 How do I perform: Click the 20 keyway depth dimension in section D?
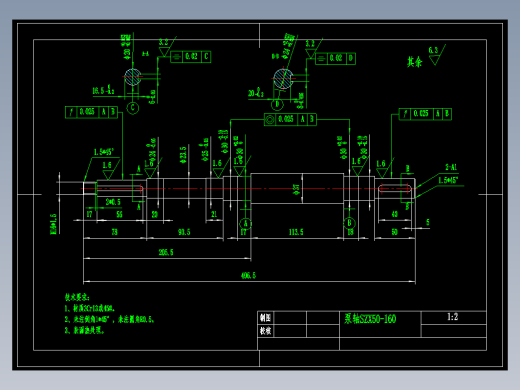(256, 93)
